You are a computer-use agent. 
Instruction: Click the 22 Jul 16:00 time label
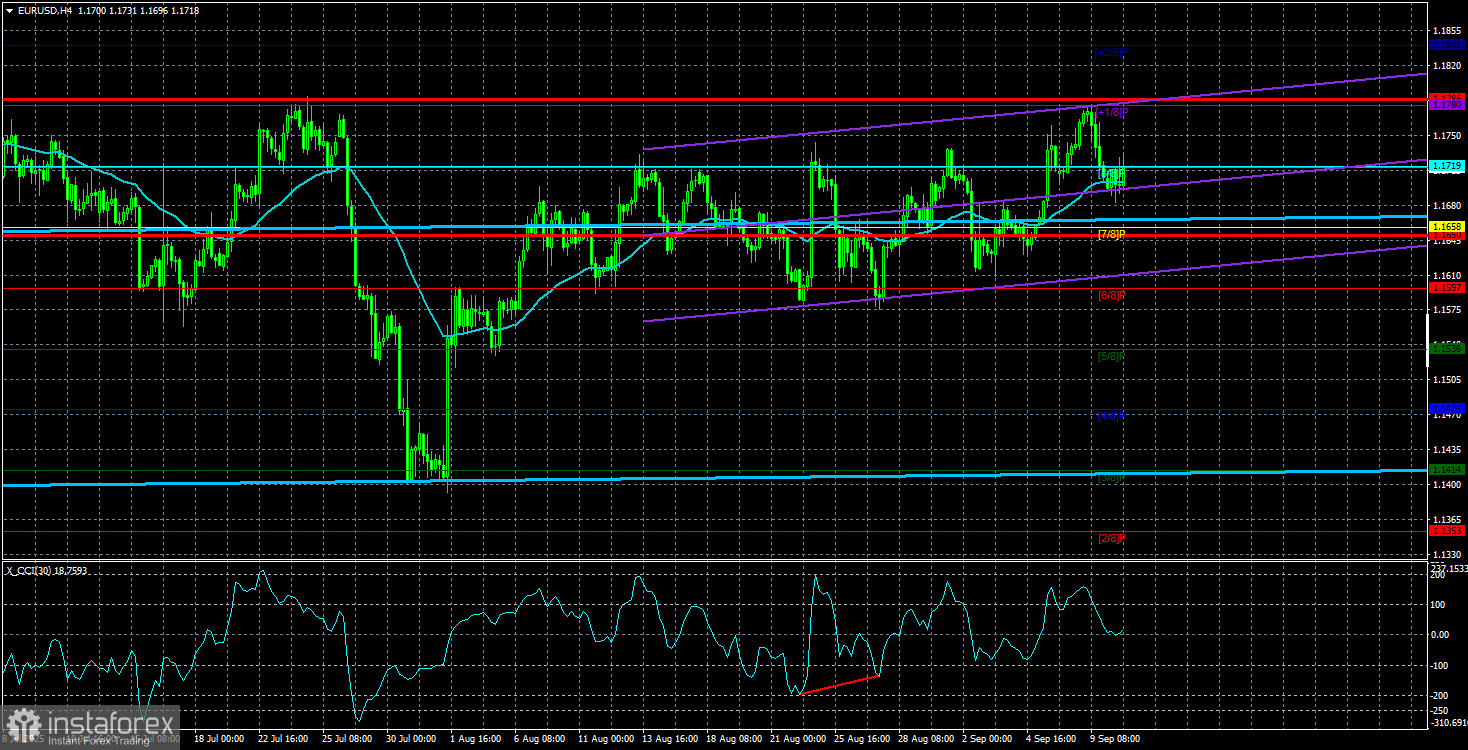pyautogui.click(x=284, y=739)
